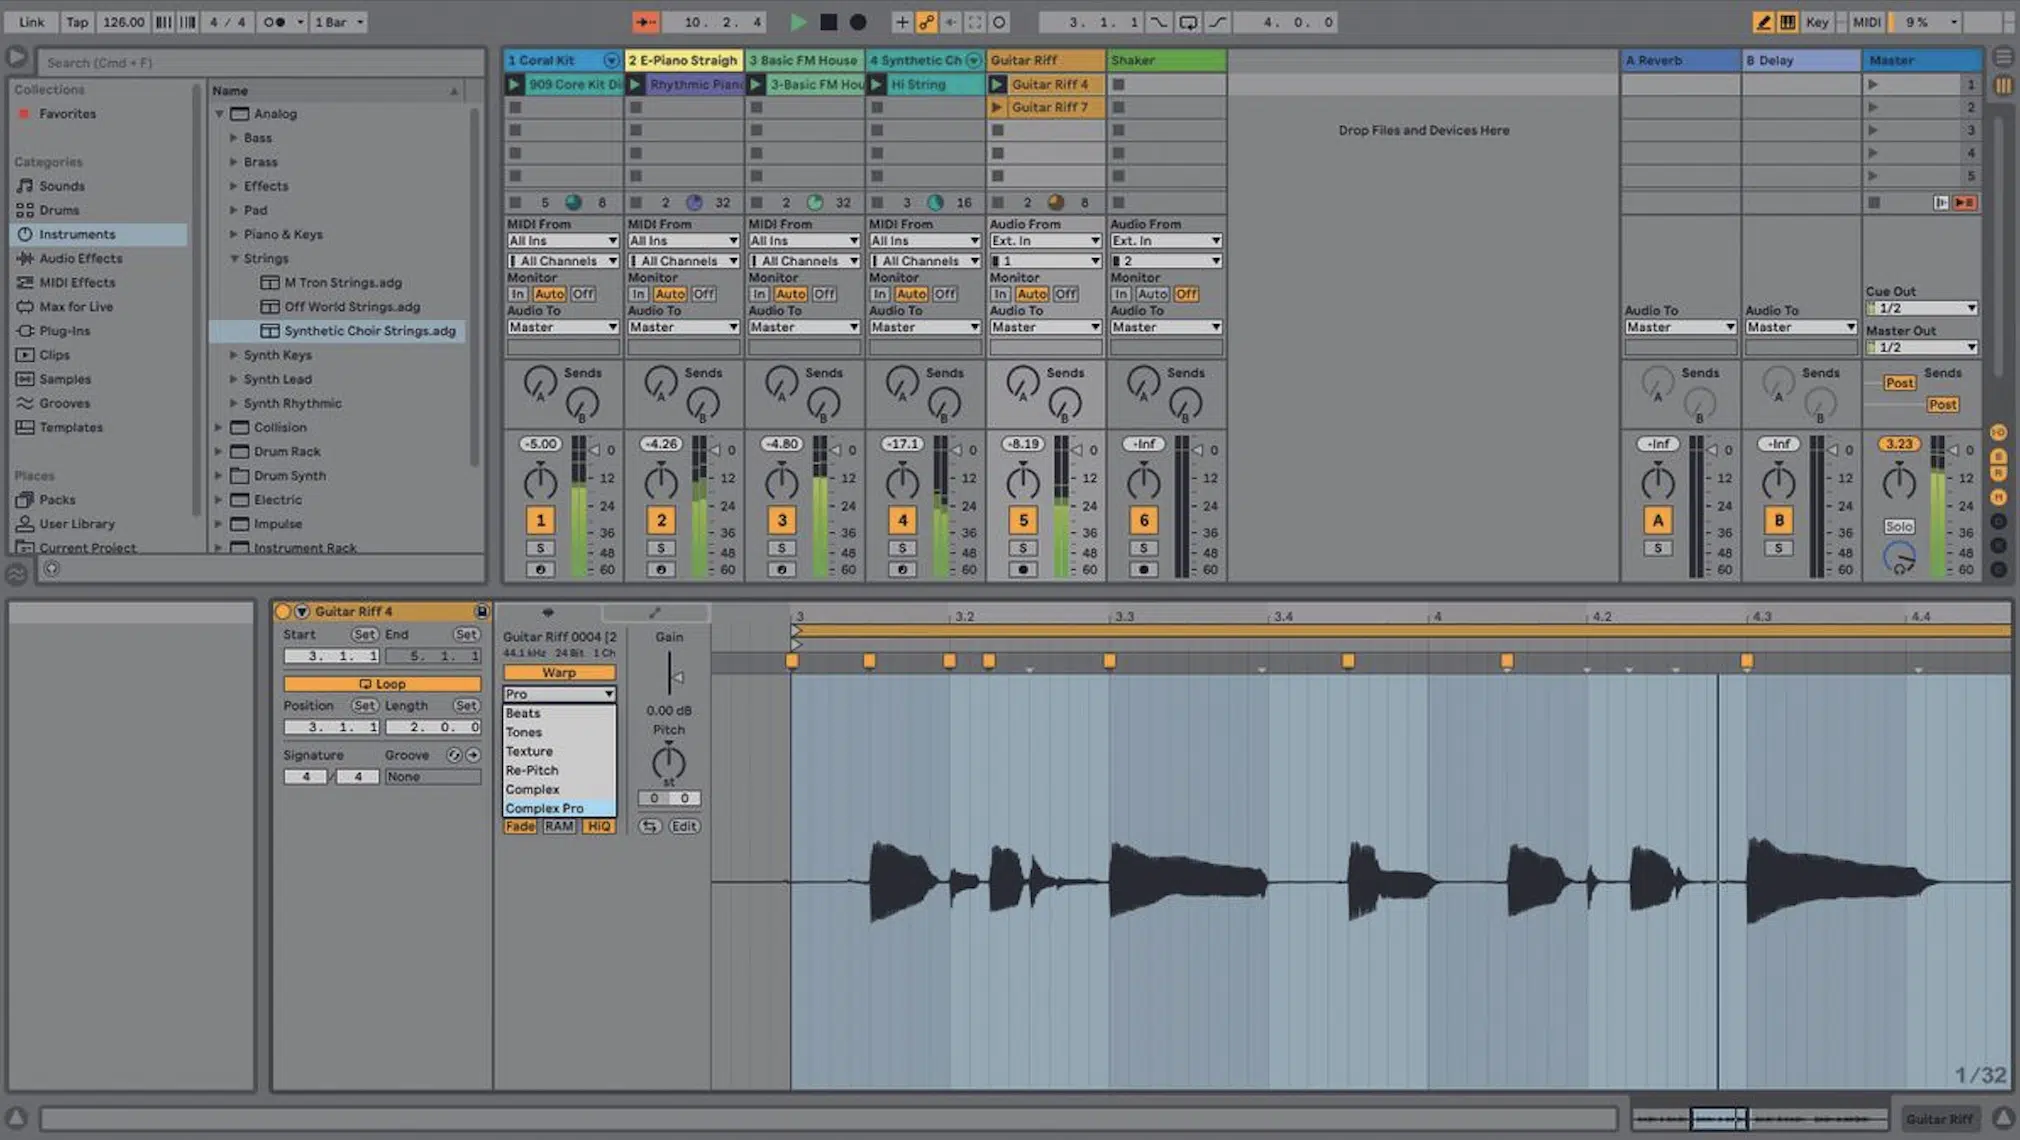The height and width of the screenshot is (1140, 2020).
Task: Click the Tap tempo button
Action: [77, 22]
